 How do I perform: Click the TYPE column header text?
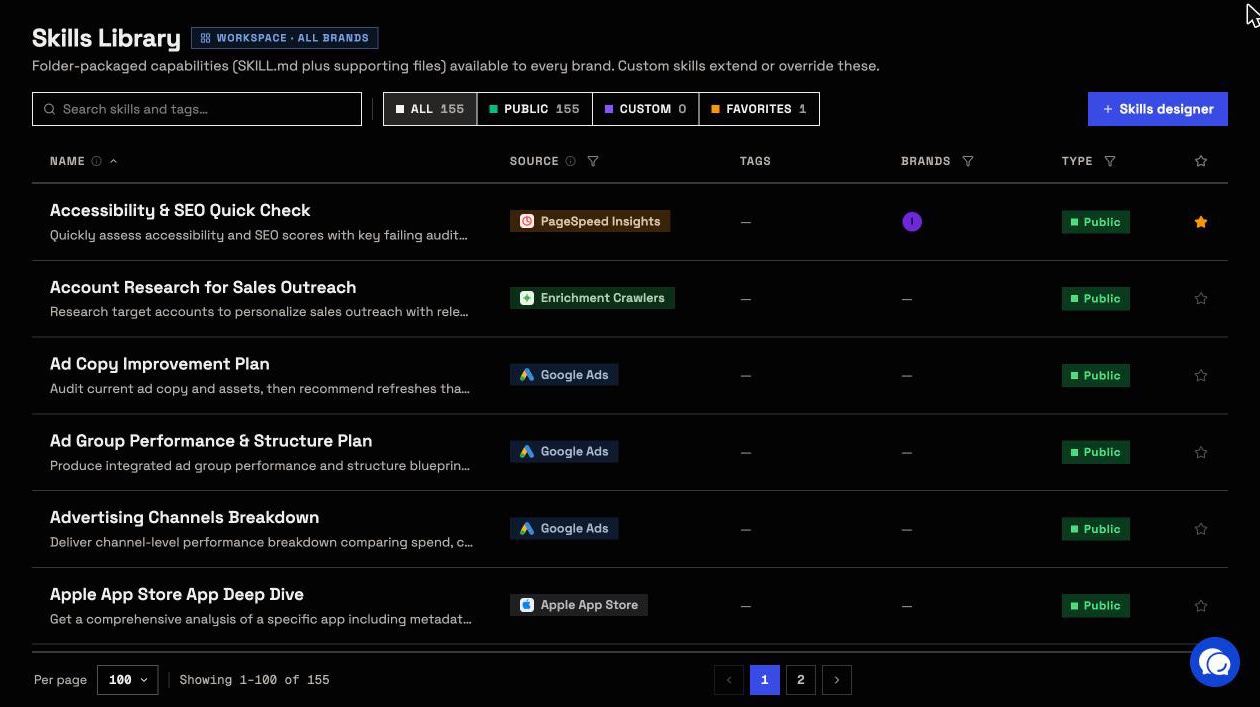pos(1077,161)
